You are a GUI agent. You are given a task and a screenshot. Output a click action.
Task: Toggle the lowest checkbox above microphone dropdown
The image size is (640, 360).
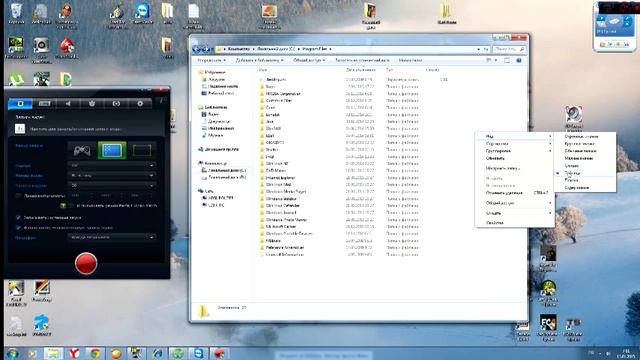click(x=18, y=227)
